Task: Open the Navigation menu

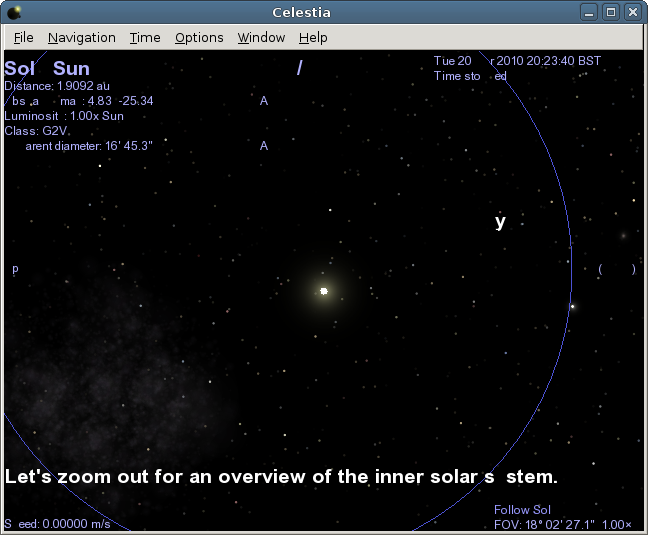Action: 81,37
